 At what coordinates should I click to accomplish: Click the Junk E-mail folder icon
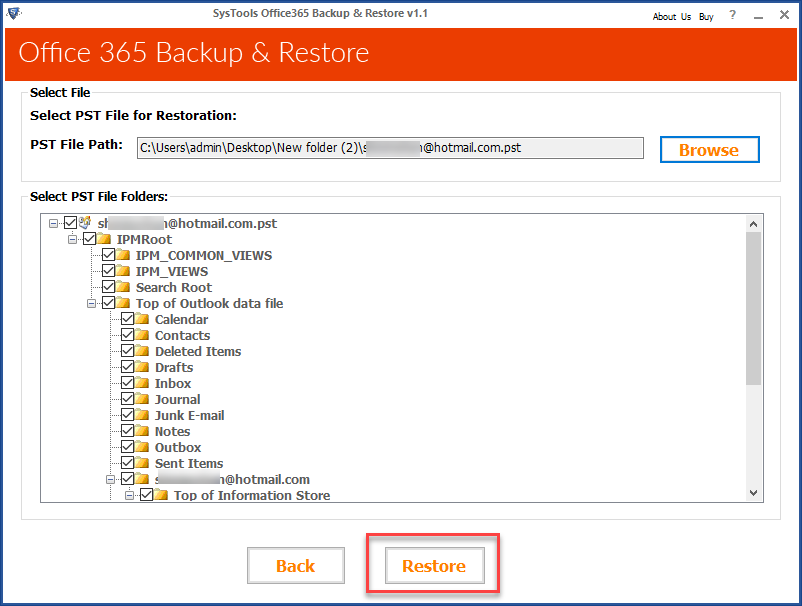(142, 415)
